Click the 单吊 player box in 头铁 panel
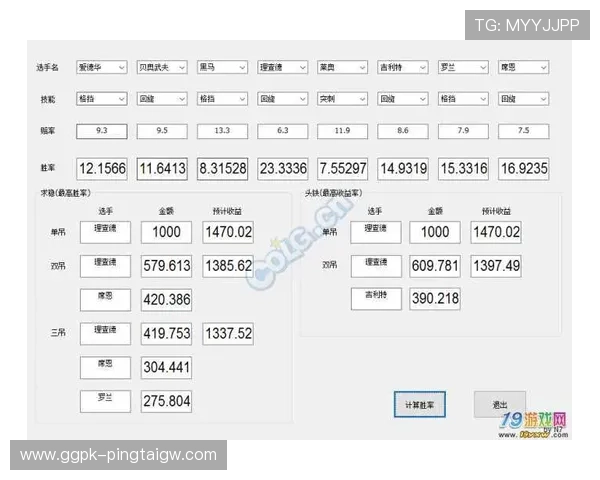Screen dimensions: 600x480 click(376, 232)
